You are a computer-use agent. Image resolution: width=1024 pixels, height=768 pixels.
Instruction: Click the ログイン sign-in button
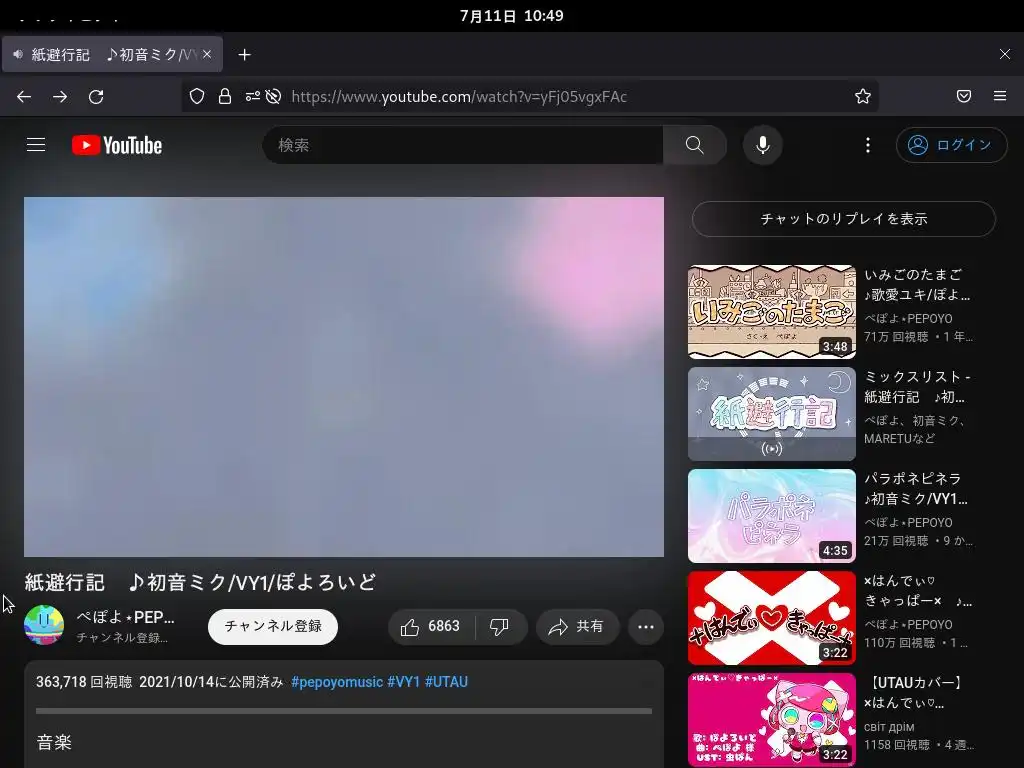[x=952, y=145]
